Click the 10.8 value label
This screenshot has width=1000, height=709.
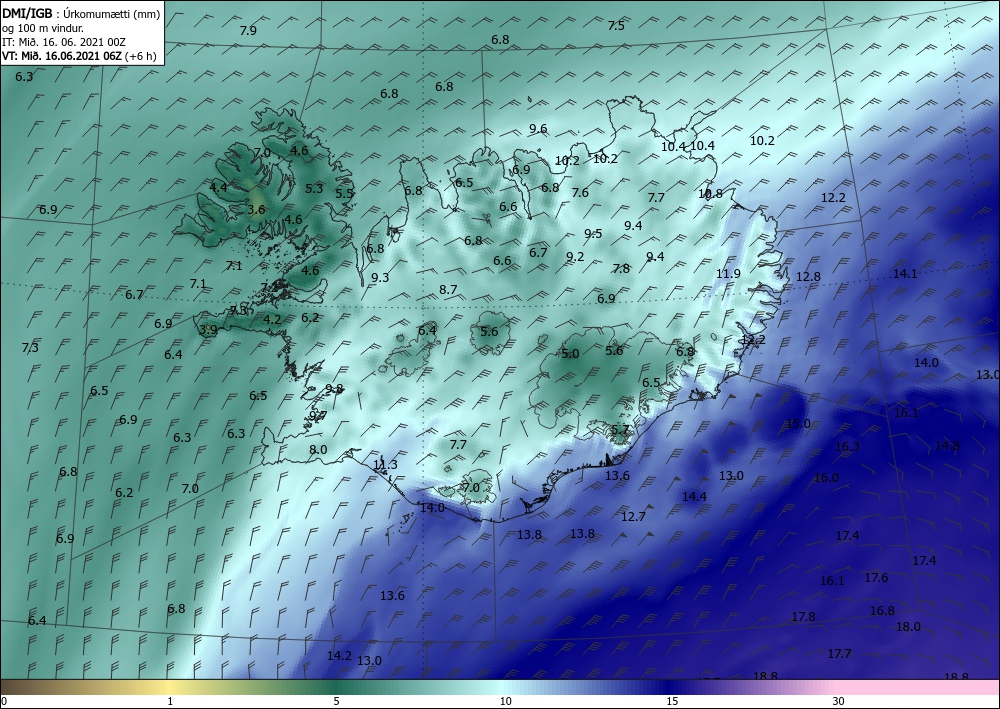pyautogui.click(x=710, y=193)
